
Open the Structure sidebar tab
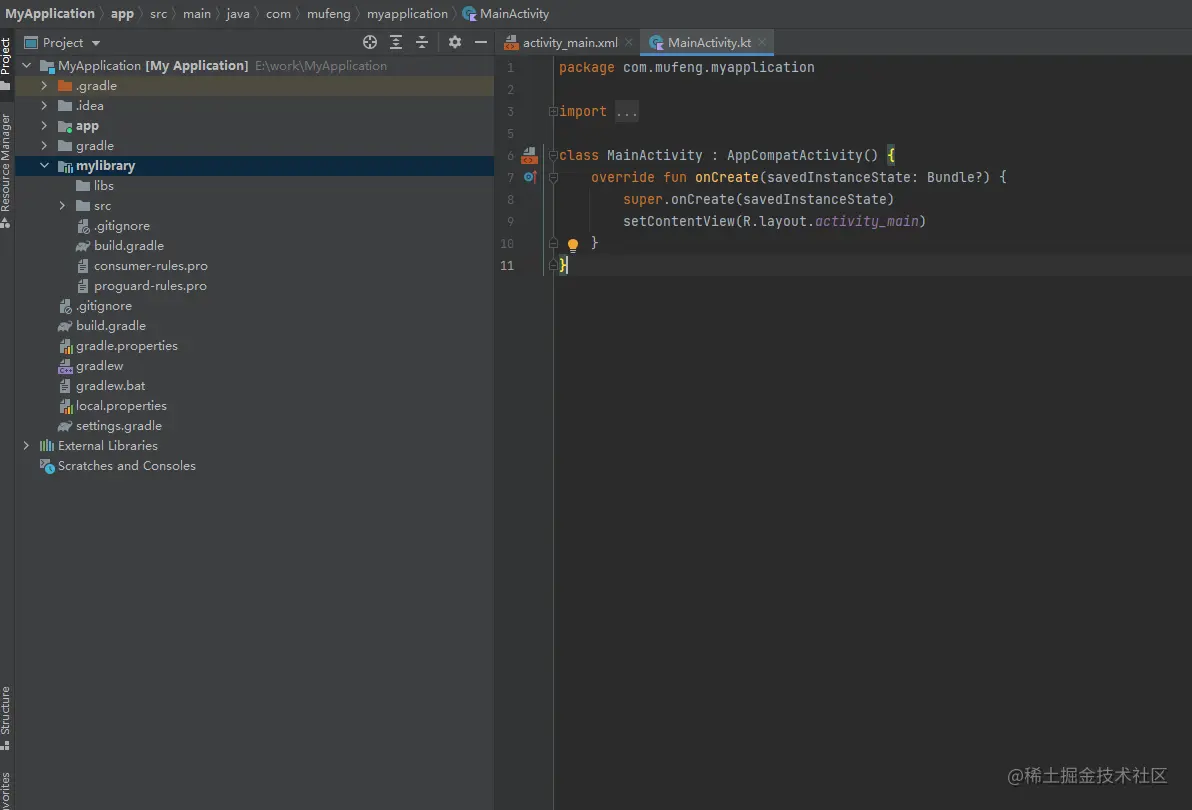[x=6, y=718]
